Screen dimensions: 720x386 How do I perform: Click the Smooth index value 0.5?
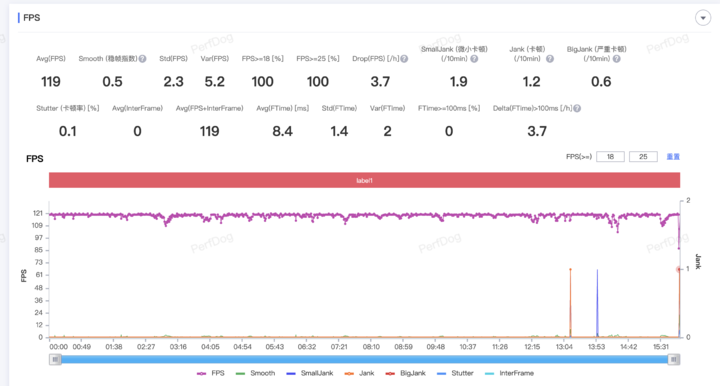click(x=112, y=82)
